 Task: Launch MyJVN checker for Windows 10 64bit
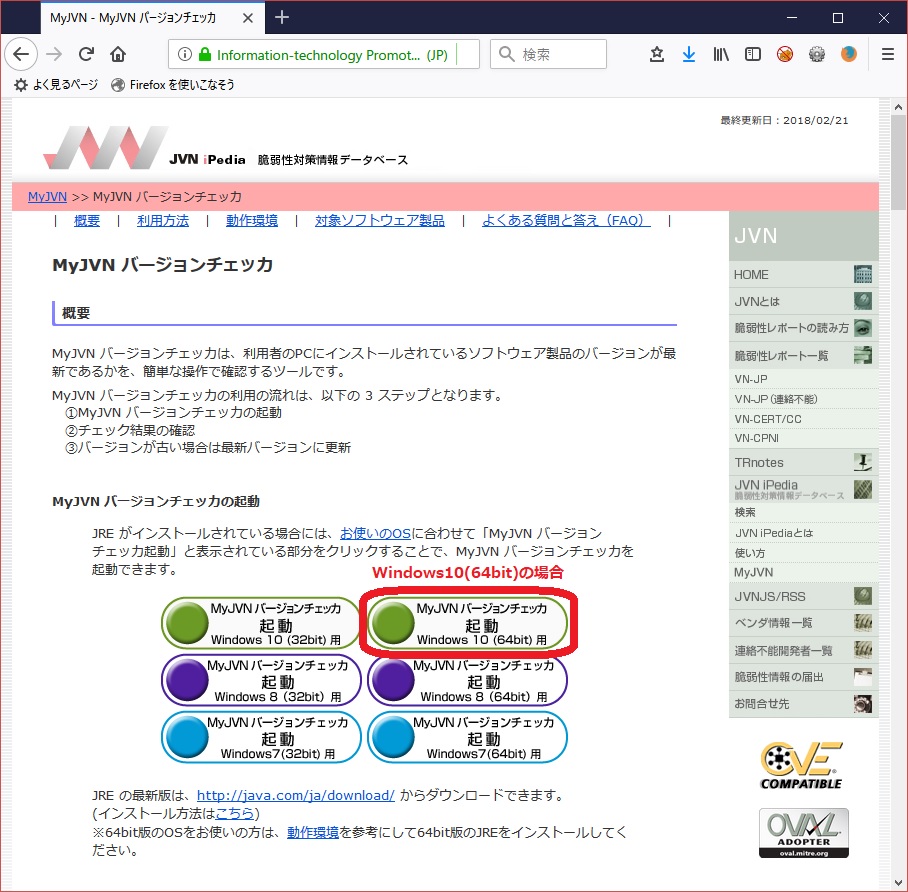click(x=467, y=623)
